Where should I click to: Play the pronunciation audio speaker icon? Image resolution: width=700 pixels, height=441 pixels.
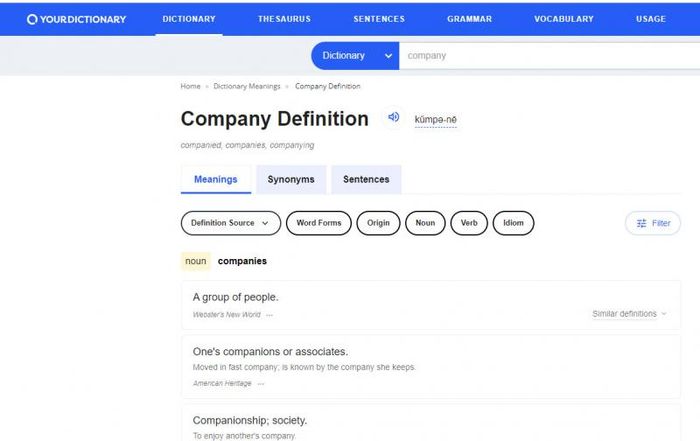tap(393, 117)
